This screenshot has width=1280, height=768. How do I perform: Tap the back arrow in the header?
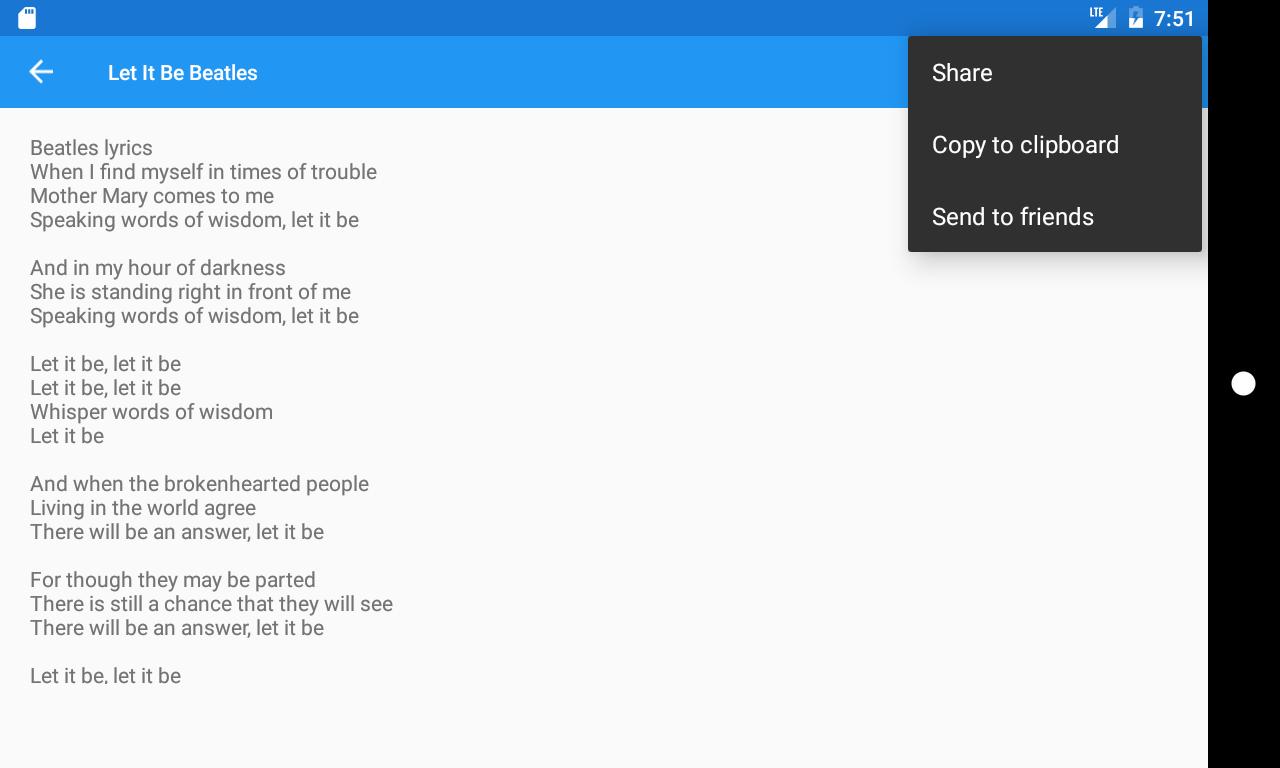pos(41,72)
